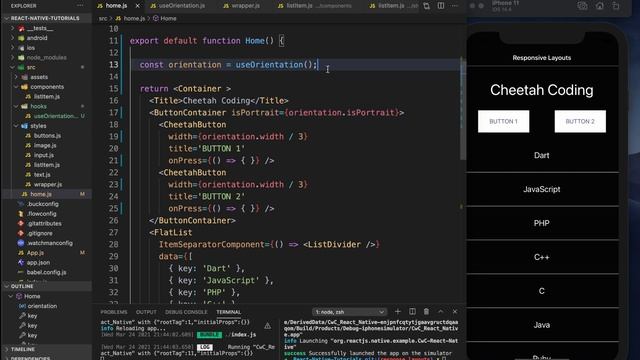The image size is (640, 360).
Task: Tap PHP list item in simulator
Action: pyautogui.click(x=542, y=223)
